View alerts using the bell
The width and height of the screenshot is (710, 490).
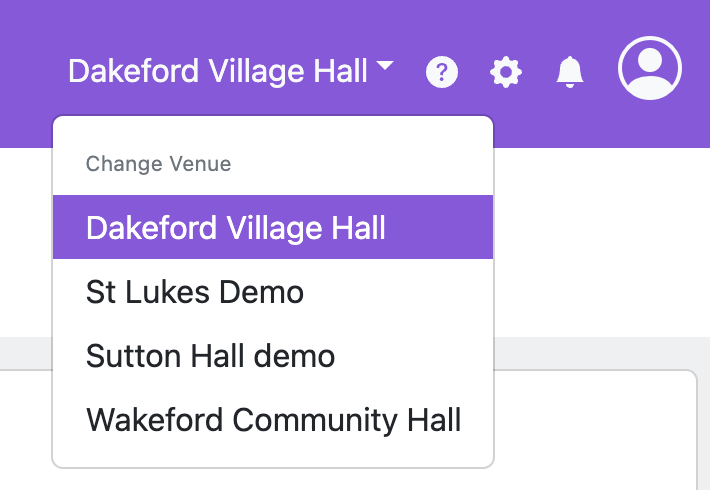tap(570, 72)
